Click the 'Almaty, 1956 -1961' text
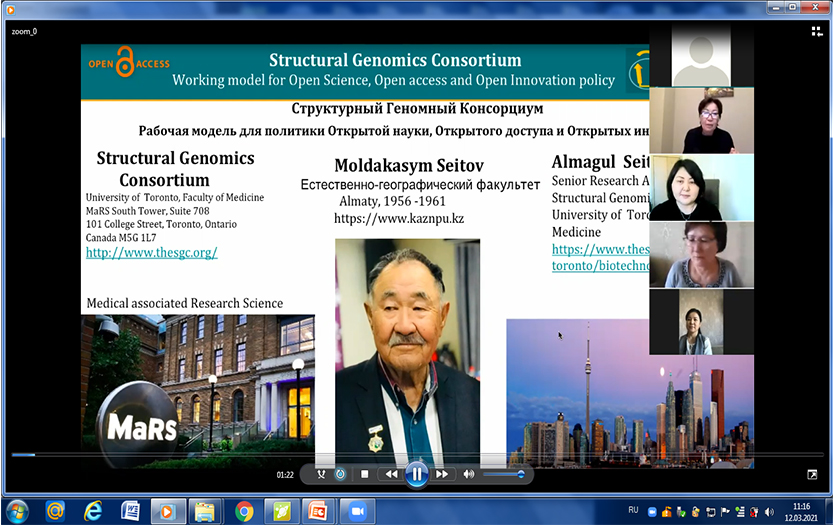Screen dimensions: 833x525 392,201
